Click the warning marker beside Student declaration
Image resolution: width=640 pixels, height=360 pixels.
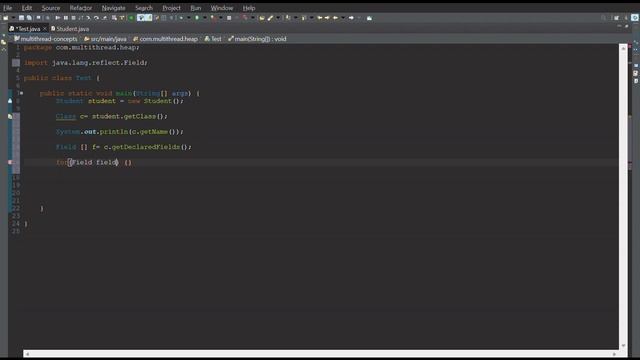(10, 101)
